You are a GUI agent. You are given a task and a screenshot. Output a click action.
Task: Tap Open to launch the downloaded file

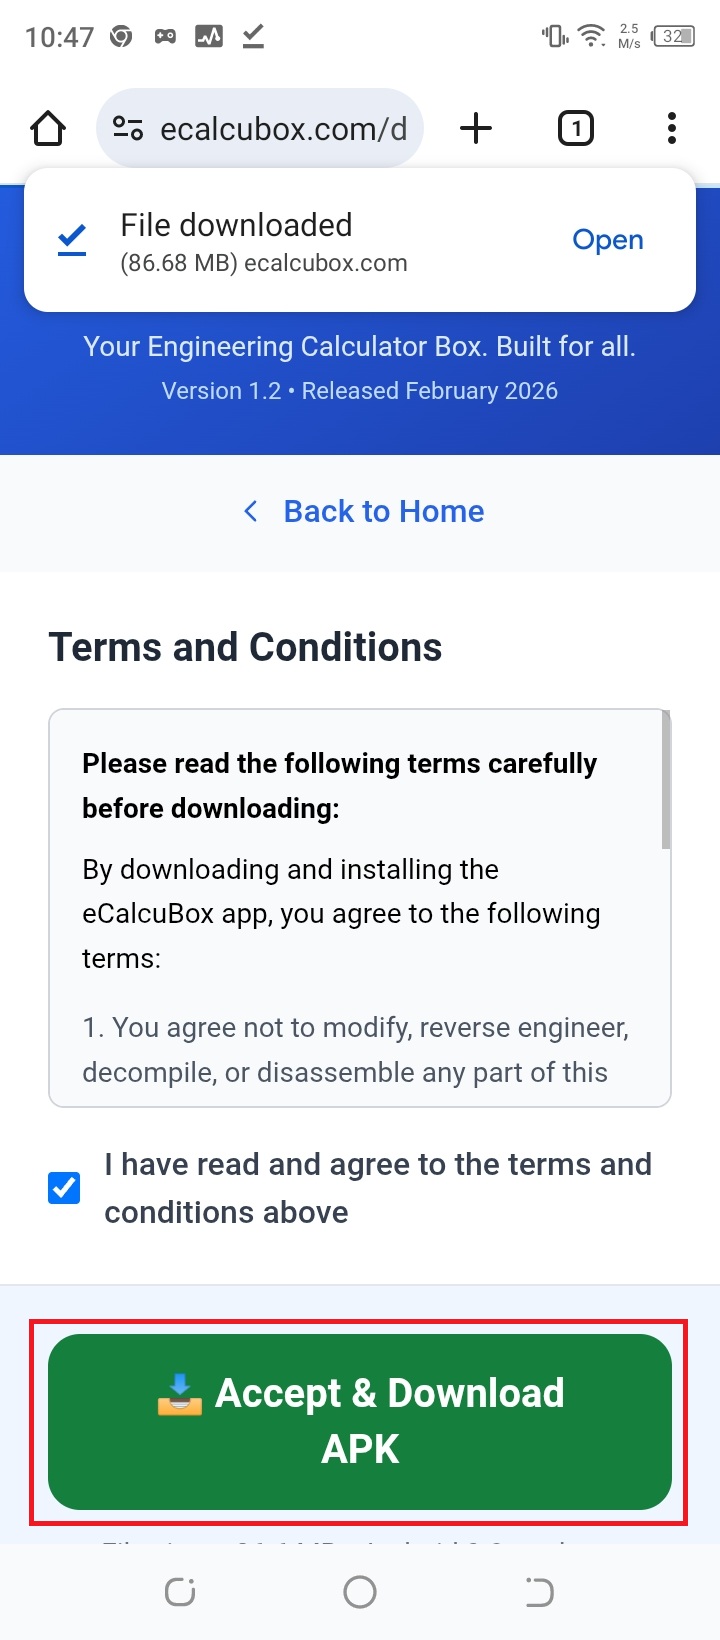pos(607,239)
